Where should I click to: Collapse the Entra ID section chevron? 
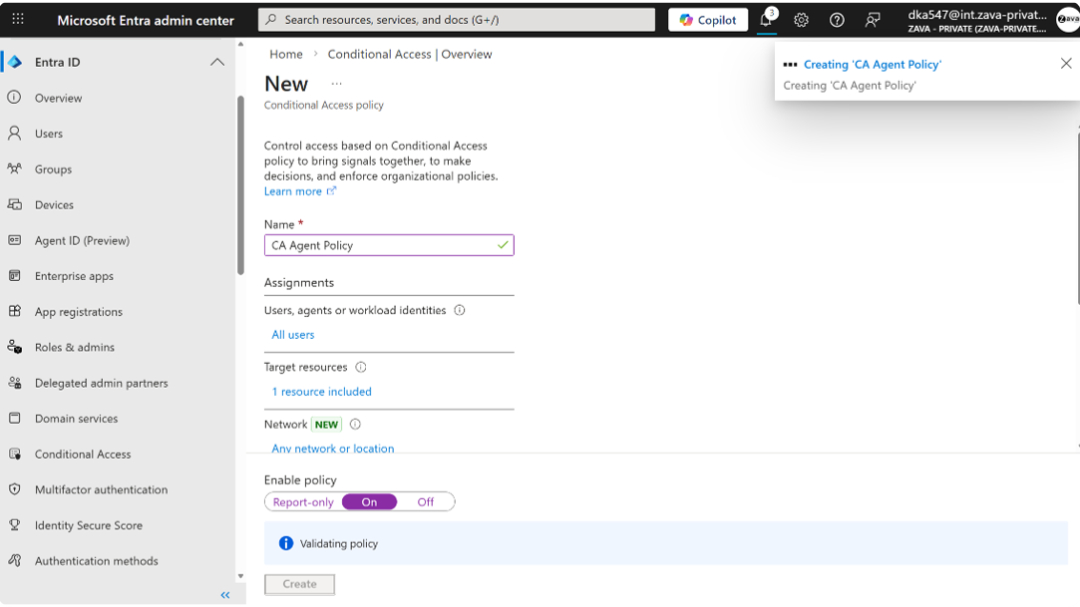[x=217, y=62]
